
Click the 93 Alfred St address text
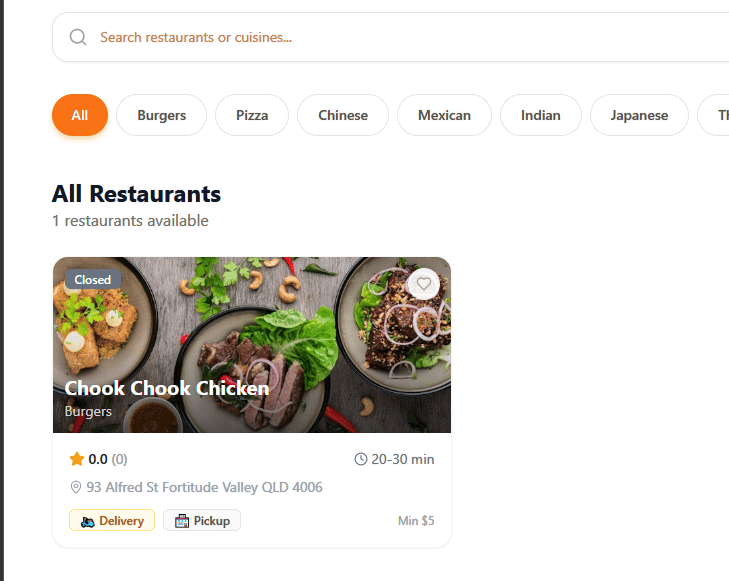coord(204,487)
